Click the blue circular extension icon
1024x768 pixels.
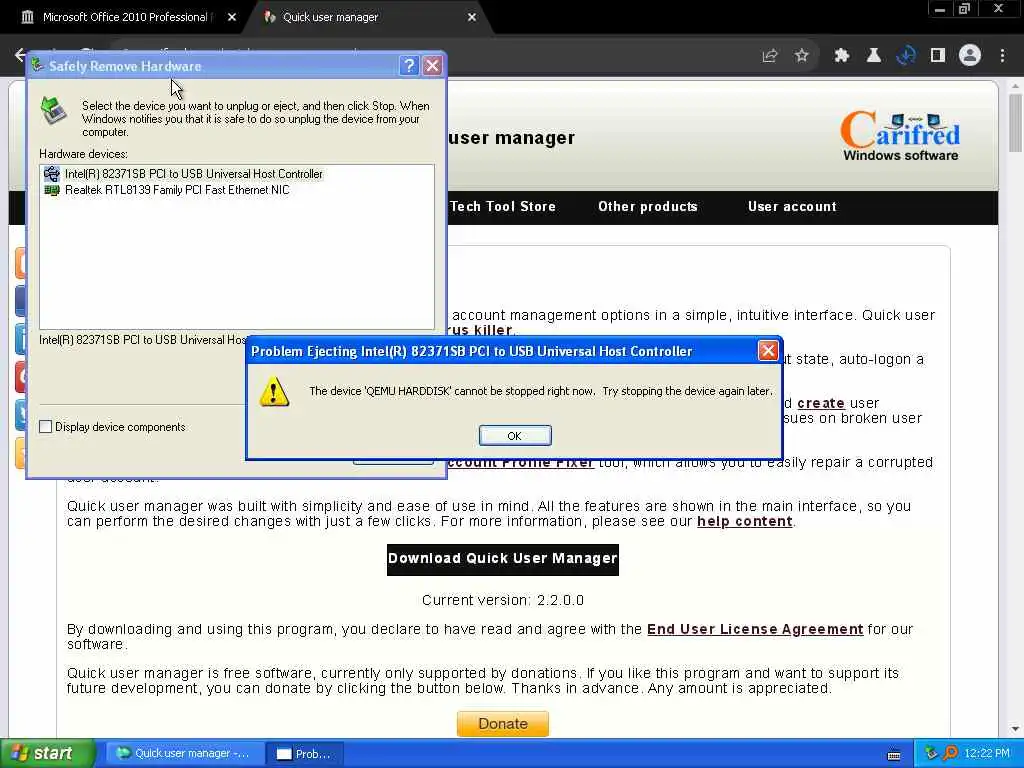(906, 56)
